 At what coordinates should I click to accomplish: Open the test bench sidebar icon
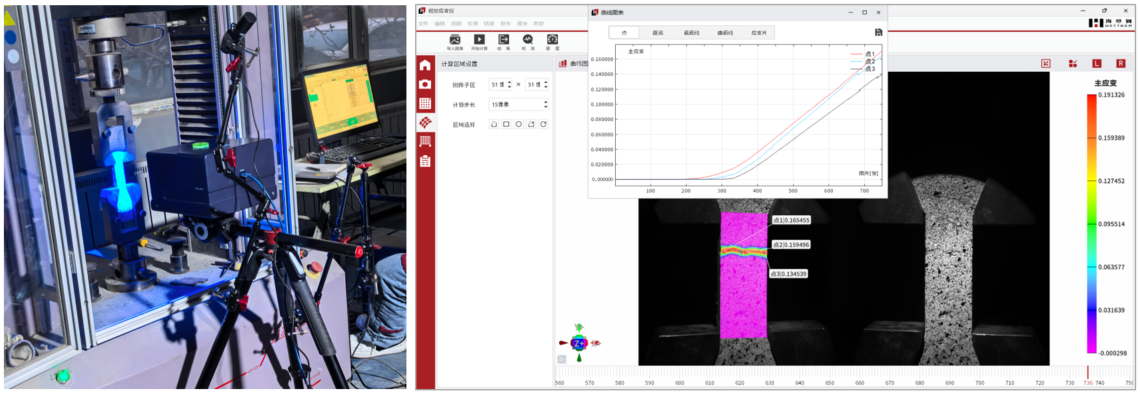tap(425, 142)
